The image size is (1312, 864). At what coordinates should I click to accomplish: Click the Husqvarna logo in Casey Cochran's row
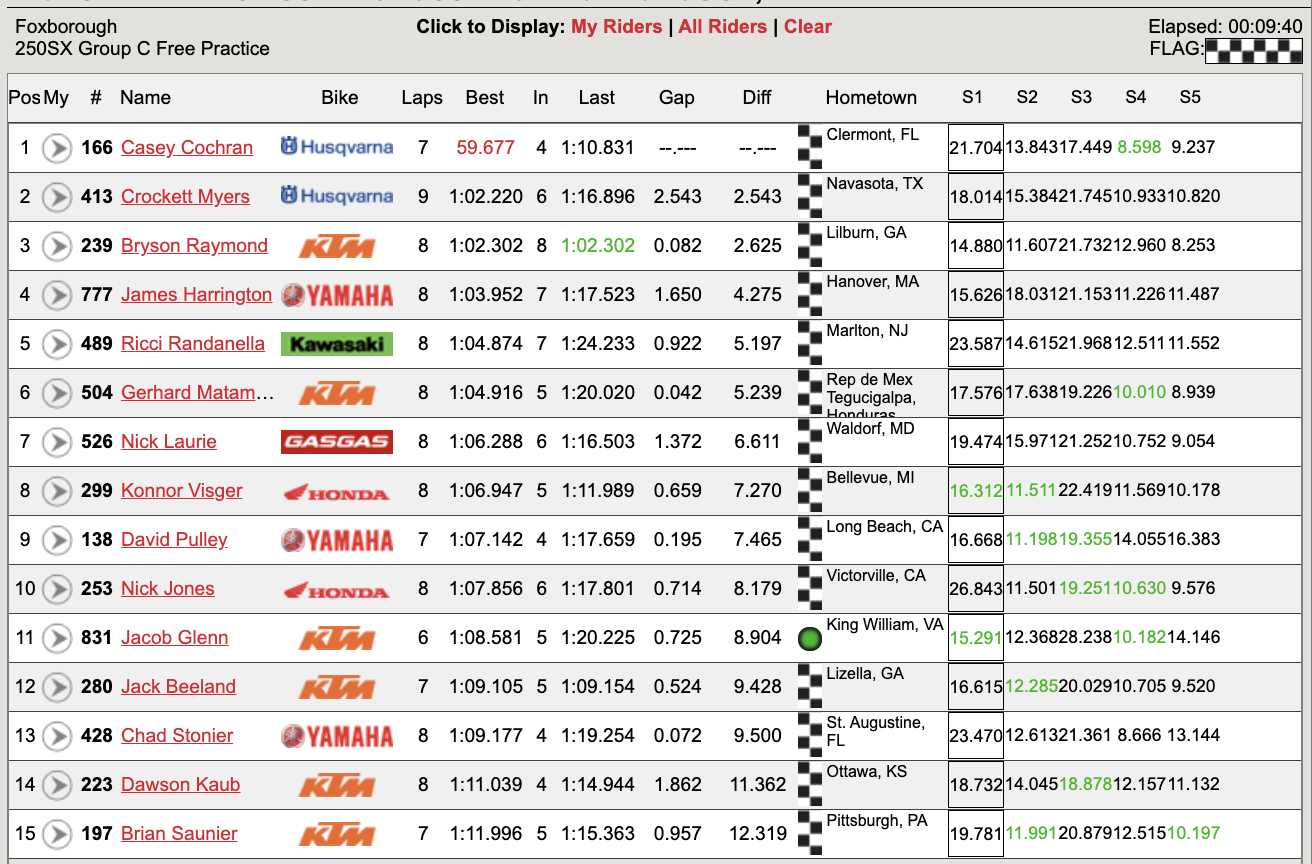click(337, 148)
